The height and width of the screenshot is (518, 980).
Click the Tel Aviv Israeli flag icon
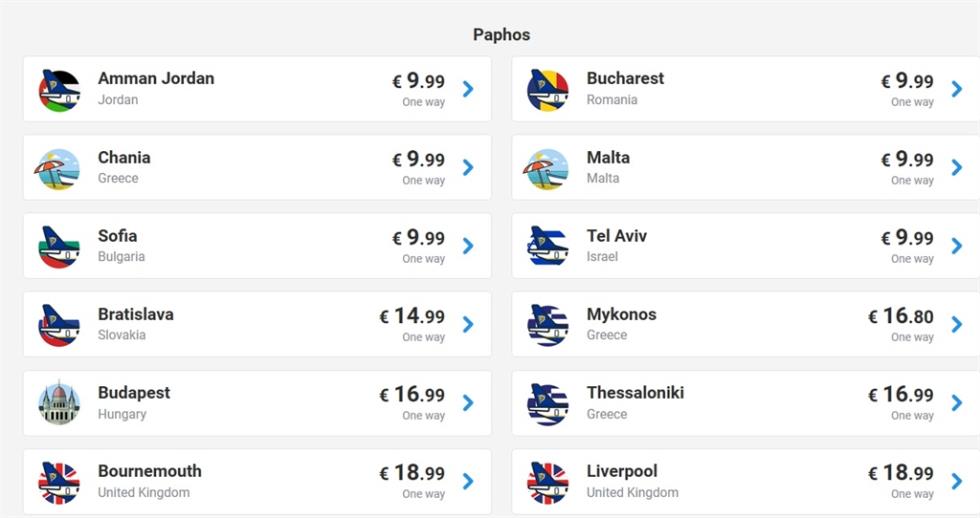[x=548, y=246]
